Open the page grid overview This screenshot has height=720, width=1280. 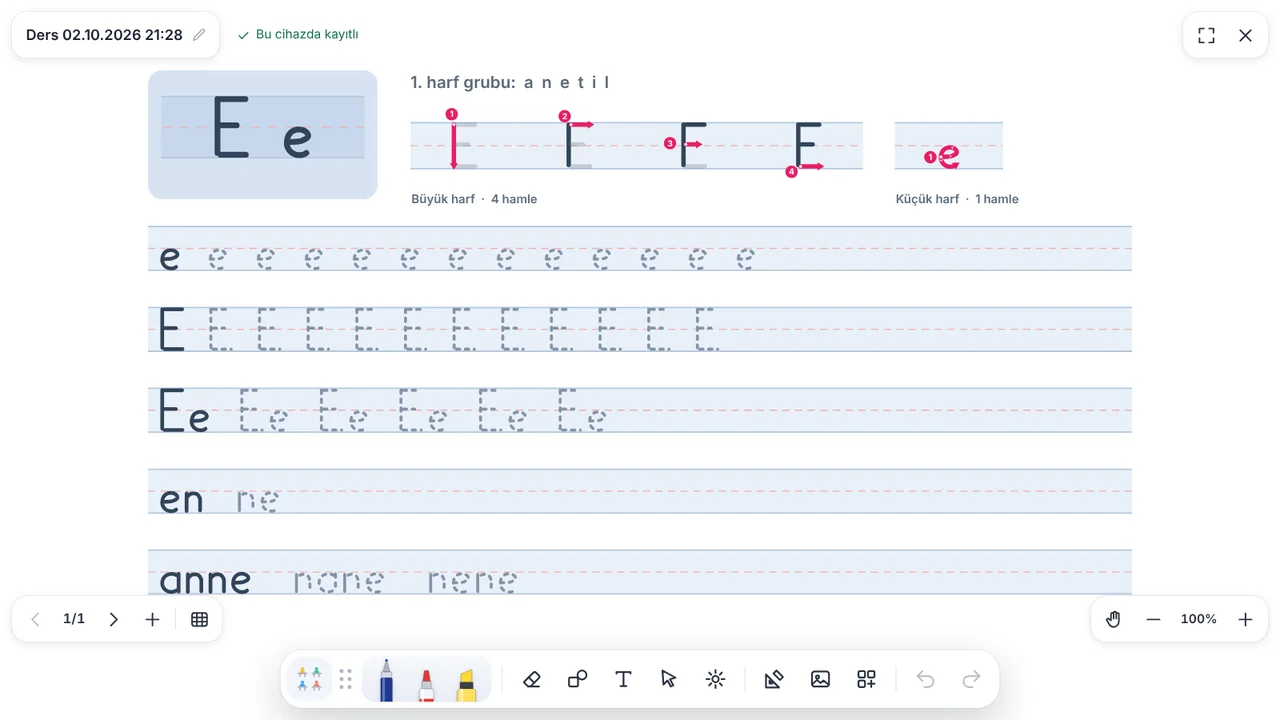click(199, 619)
